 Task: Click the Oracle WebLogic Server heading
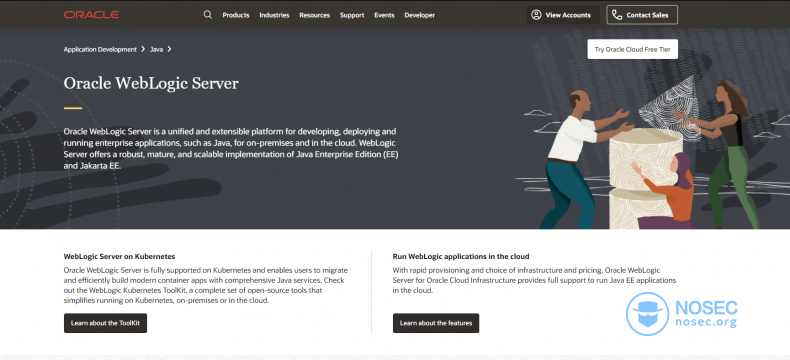click(x=151, y=84)
